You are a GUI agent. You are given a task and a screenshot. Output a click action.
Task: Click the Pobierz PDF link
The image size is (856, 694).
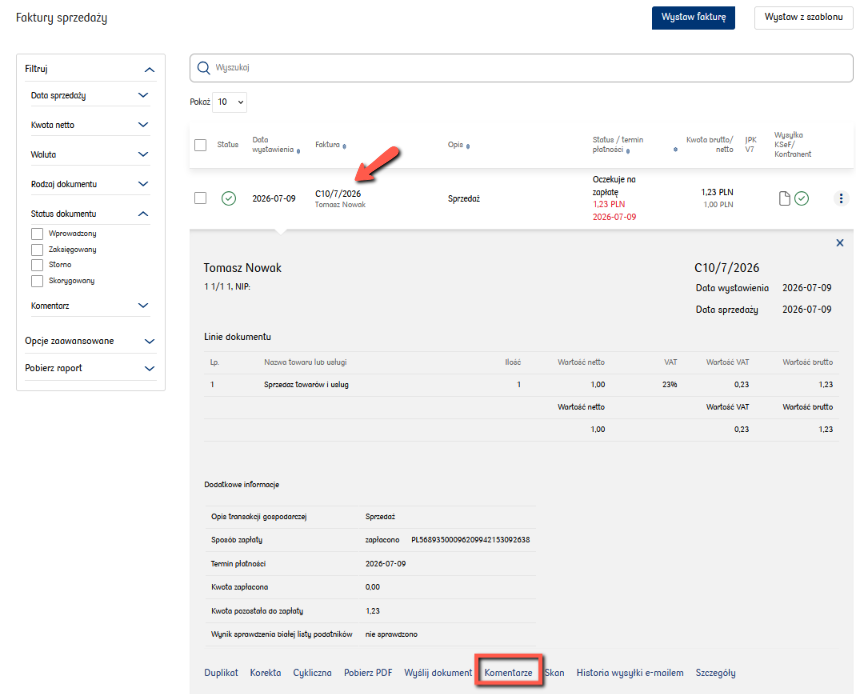pyautogui.click(x=368, y=673)
